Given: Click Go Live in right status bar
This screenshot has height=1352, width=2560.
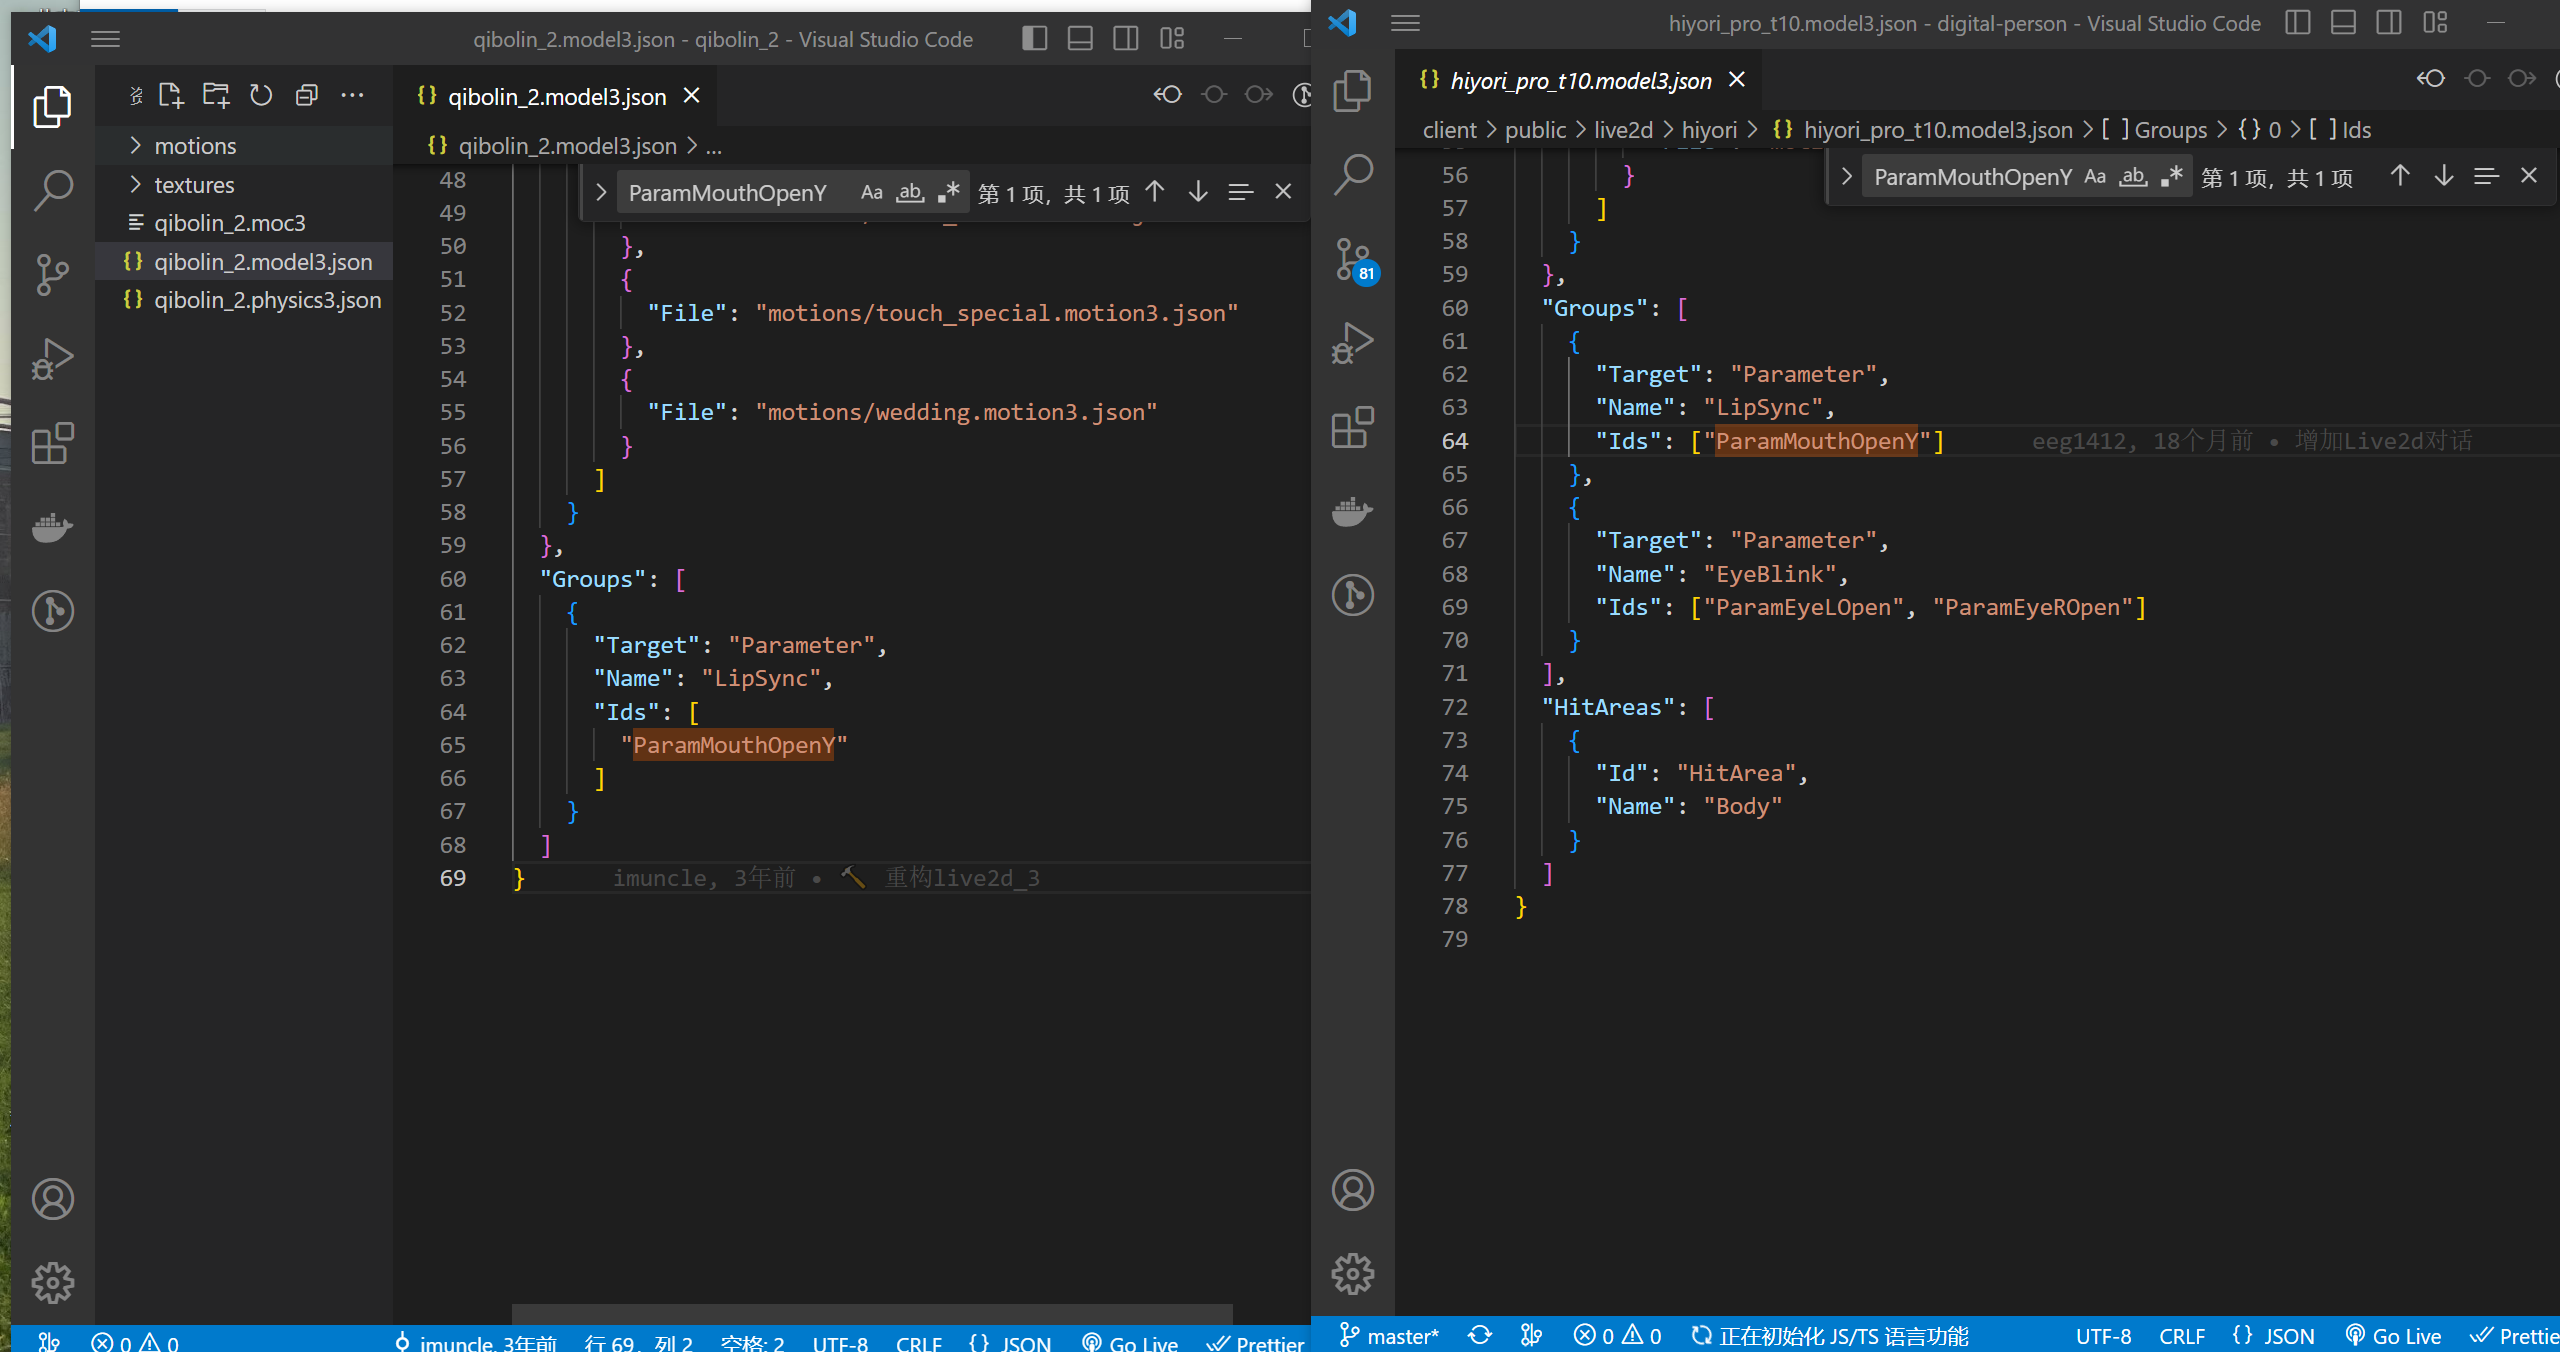Looking at the screenshot, I should point(2394,1336).
